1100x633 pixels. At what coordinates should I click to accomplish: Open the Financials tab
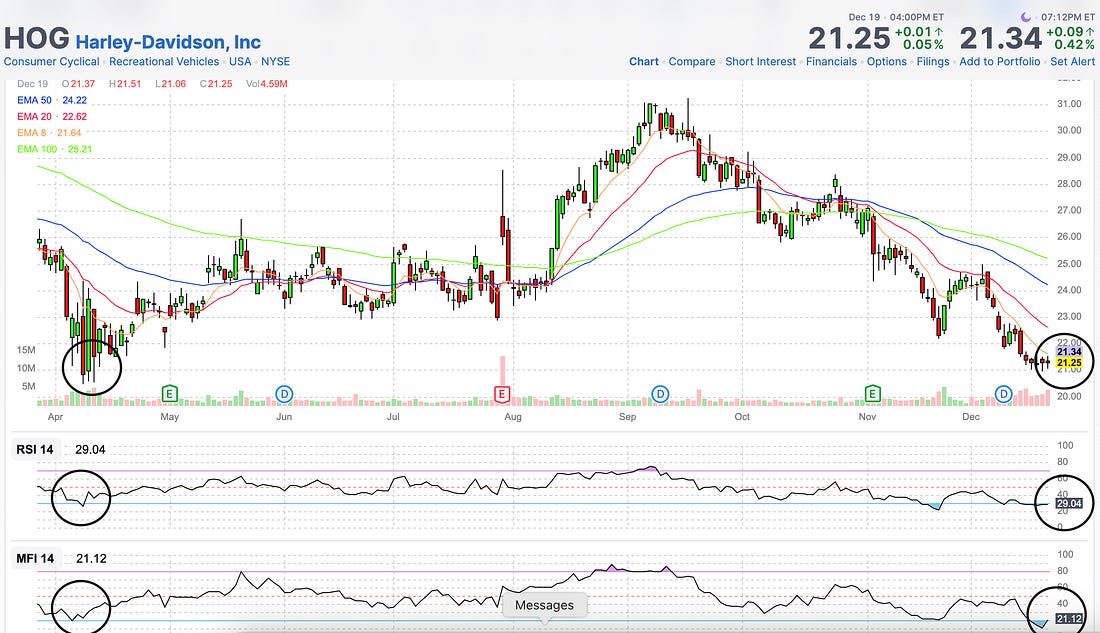click(x=831, y=62)
